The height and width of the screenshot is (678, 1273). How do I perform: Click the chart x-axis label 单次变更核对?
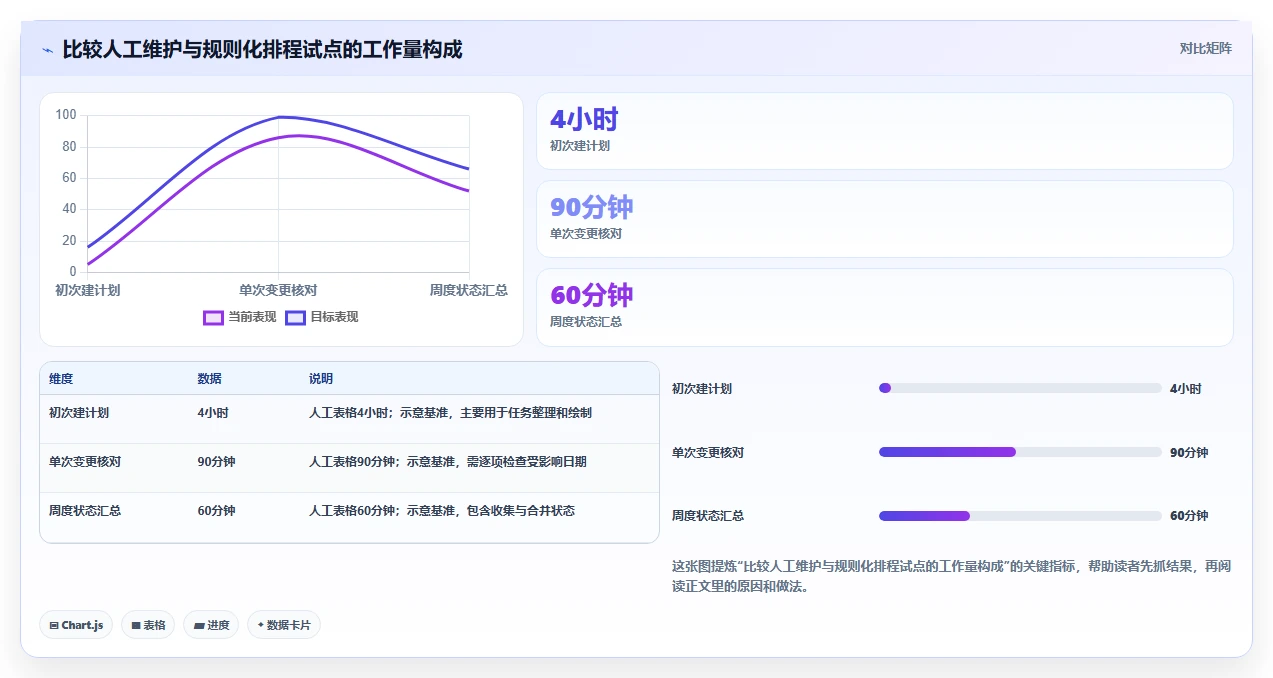(x=278, y=290)
